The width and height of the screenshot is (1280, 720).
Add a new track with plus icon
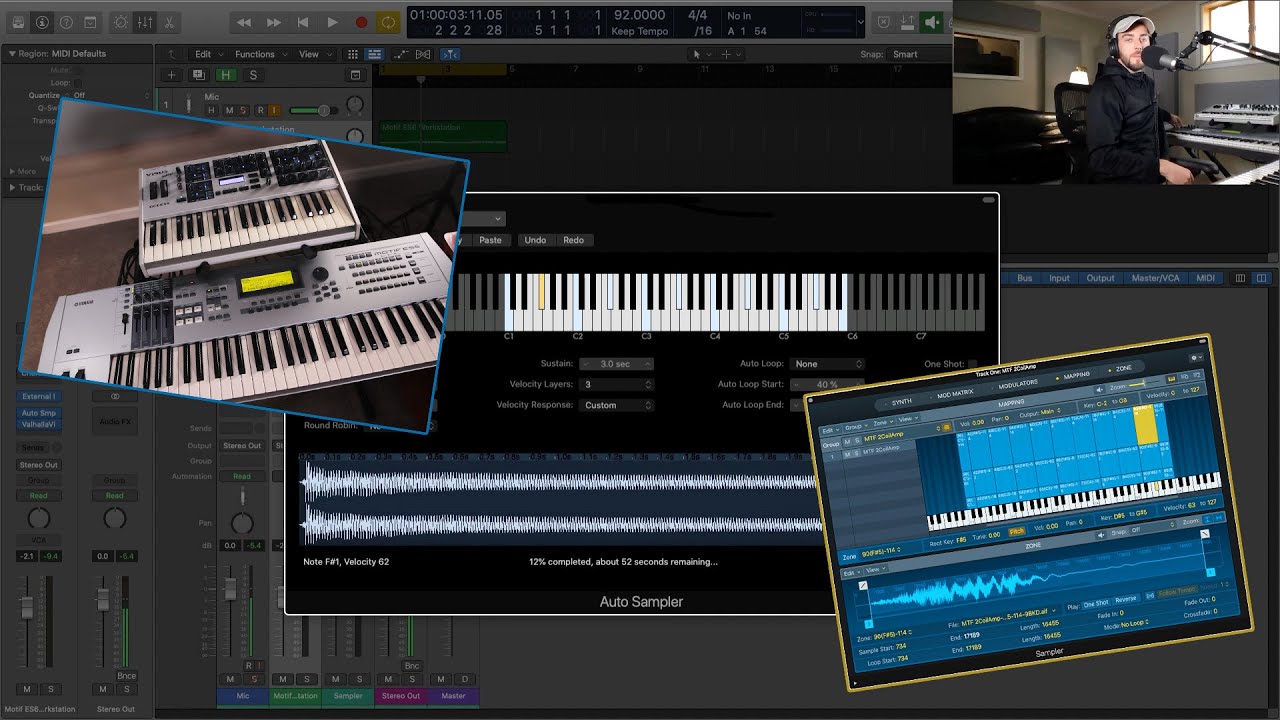171,75
